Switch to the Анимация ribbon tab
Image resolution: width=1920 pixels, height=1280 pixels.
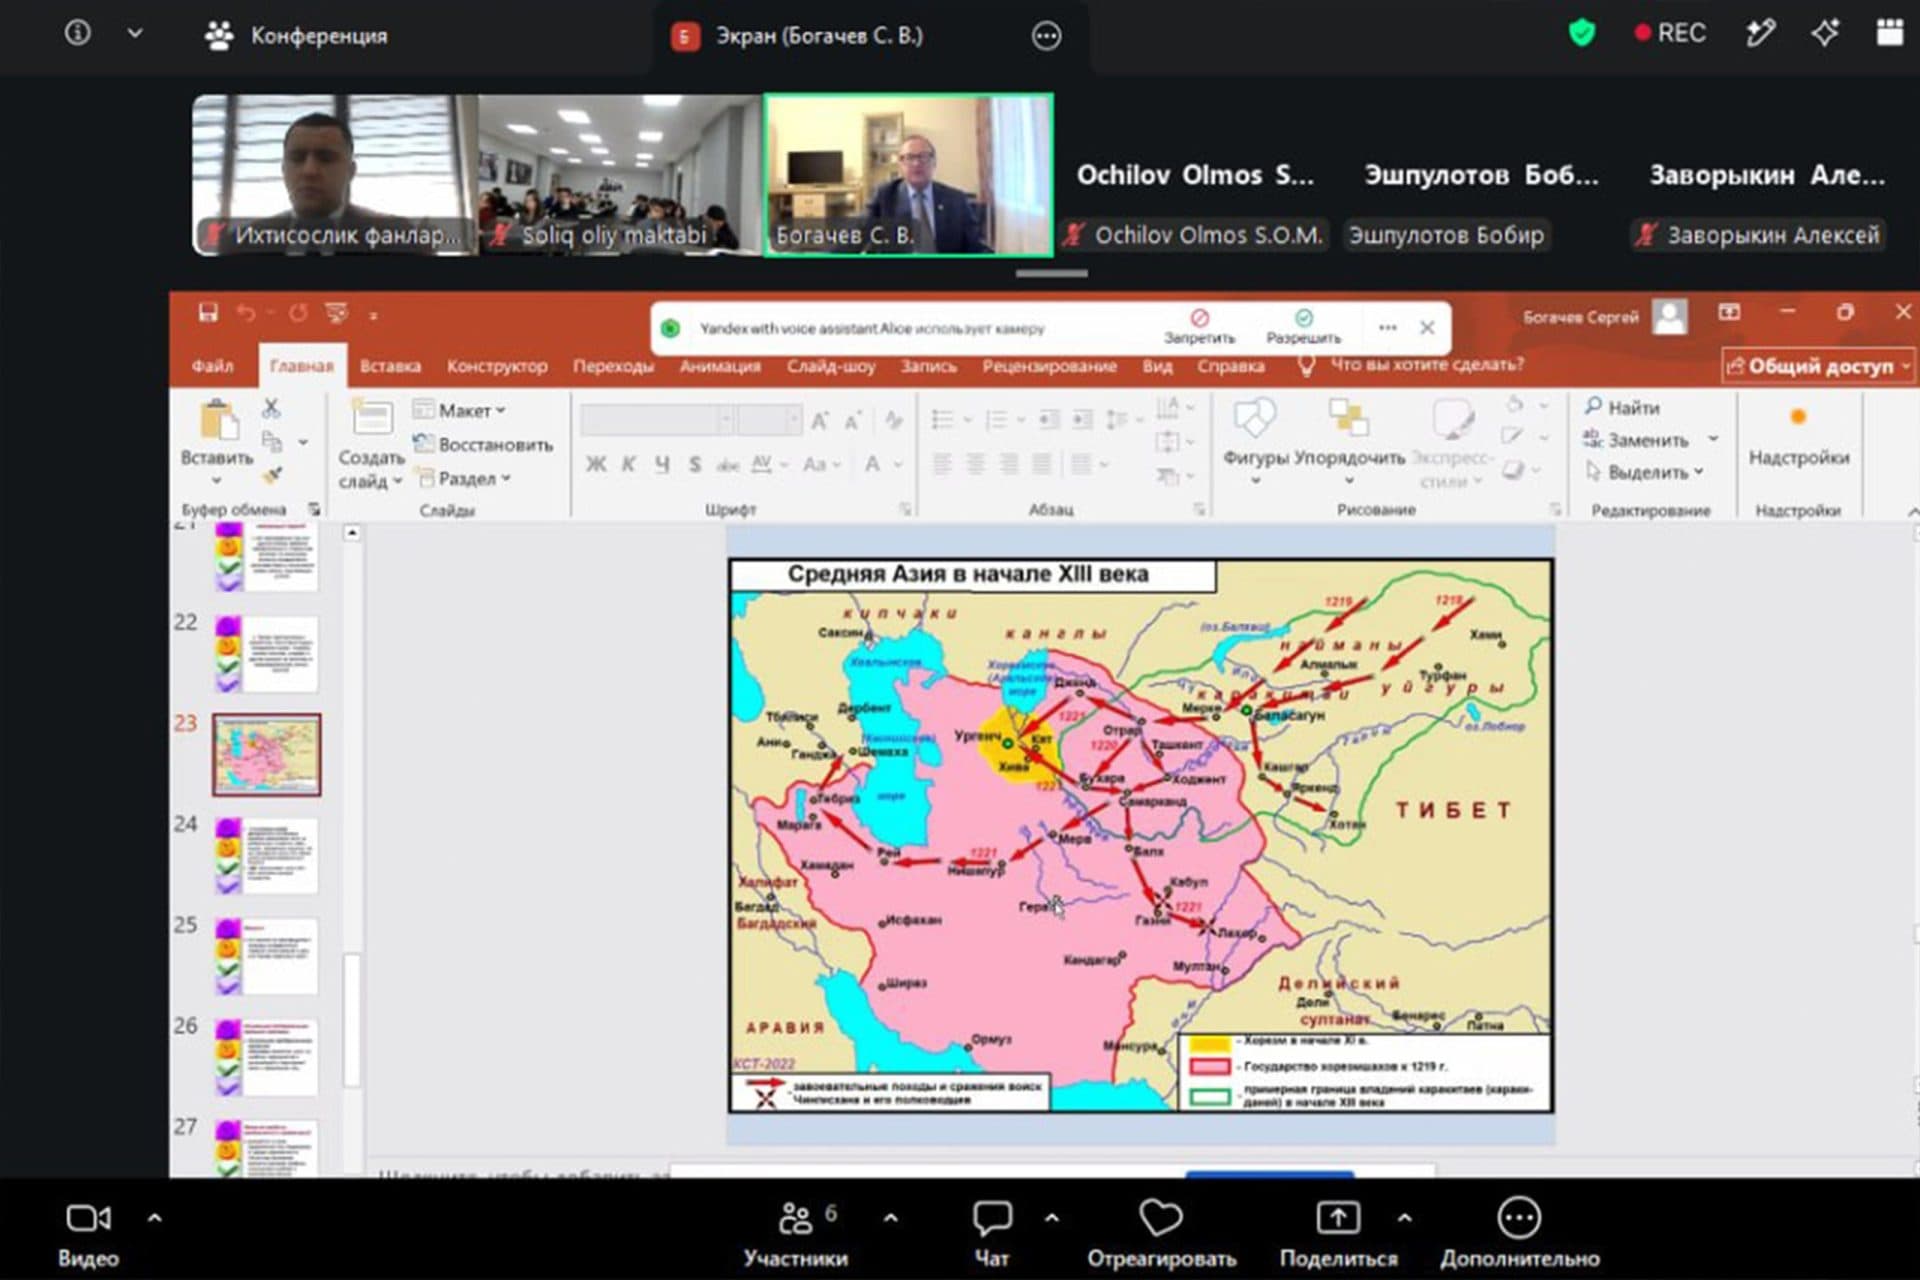point(720,366)
